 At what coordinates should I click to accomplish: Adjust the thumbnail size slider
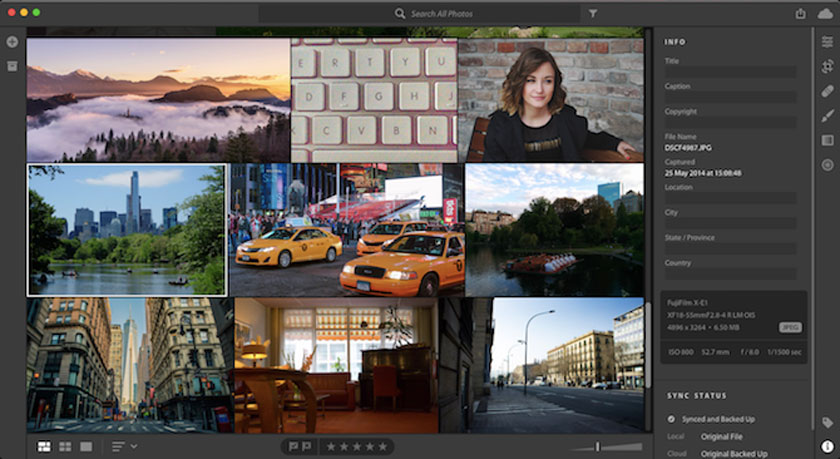[598, 446]
